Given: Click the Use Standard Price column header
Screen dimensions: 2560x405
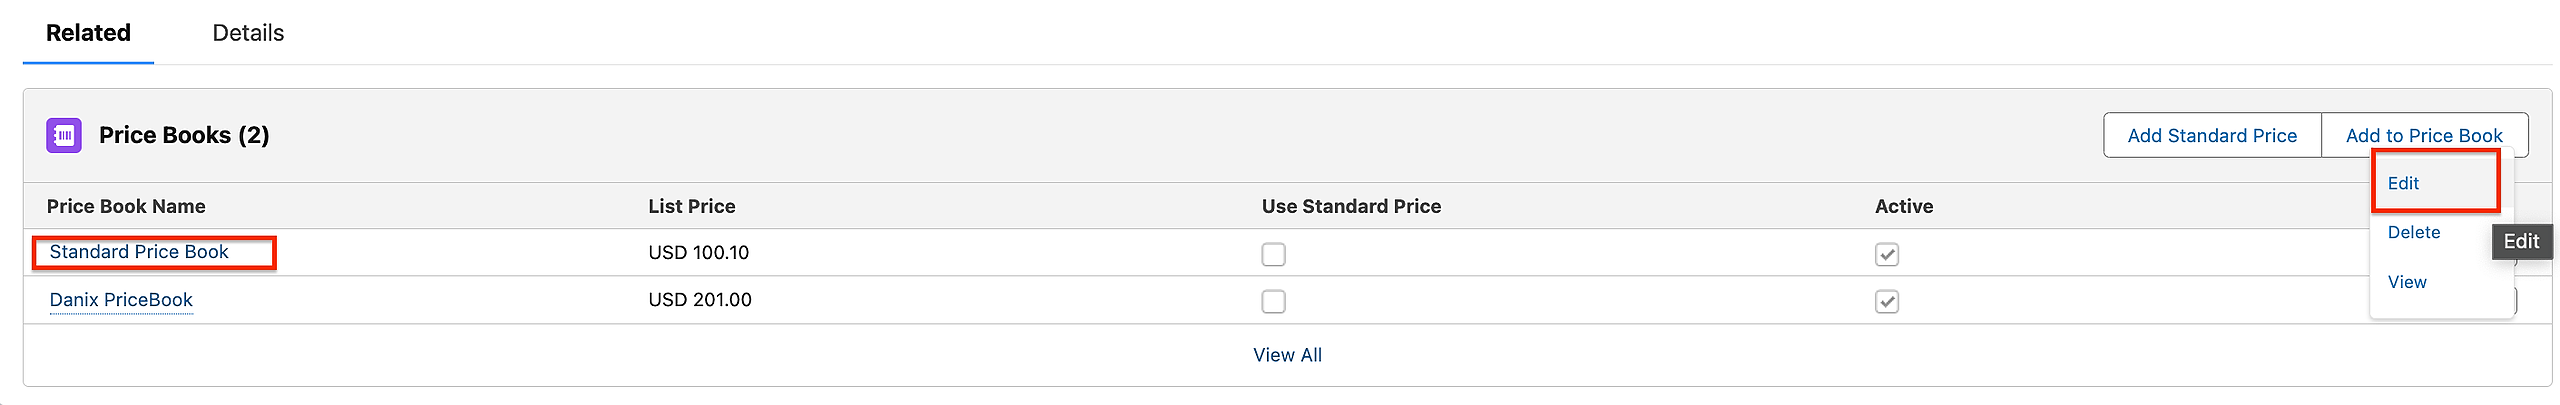Looking at the screenshot, I should (1350, 206).
